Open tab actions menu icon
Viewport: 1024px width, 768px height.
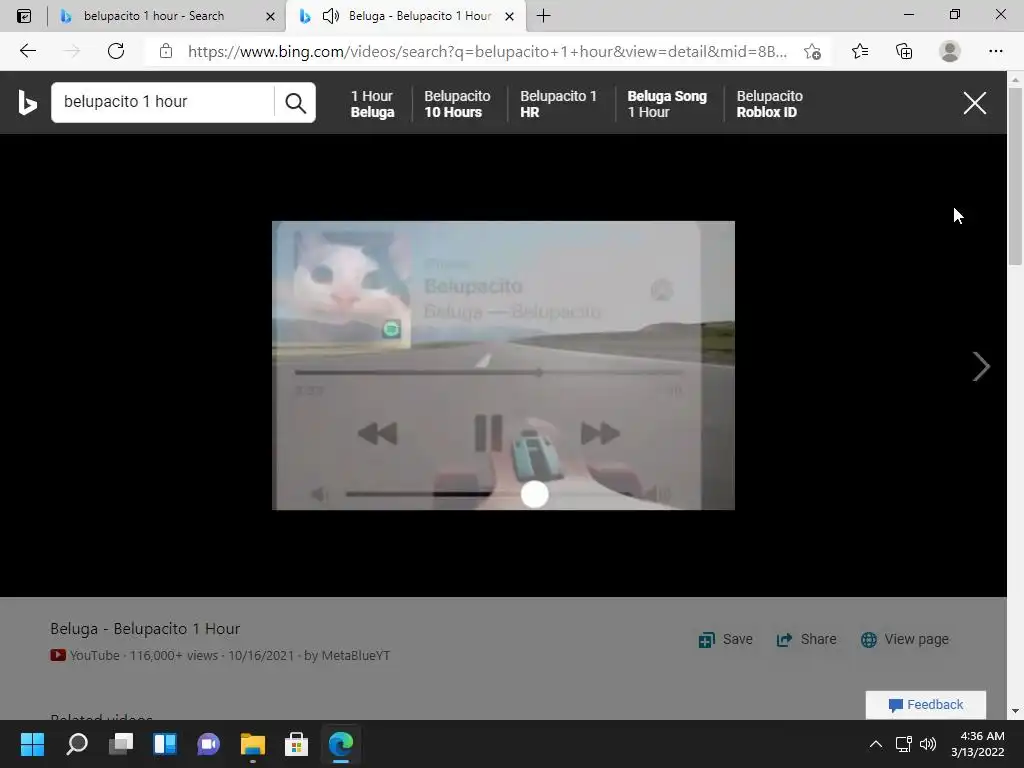point(24,16)
